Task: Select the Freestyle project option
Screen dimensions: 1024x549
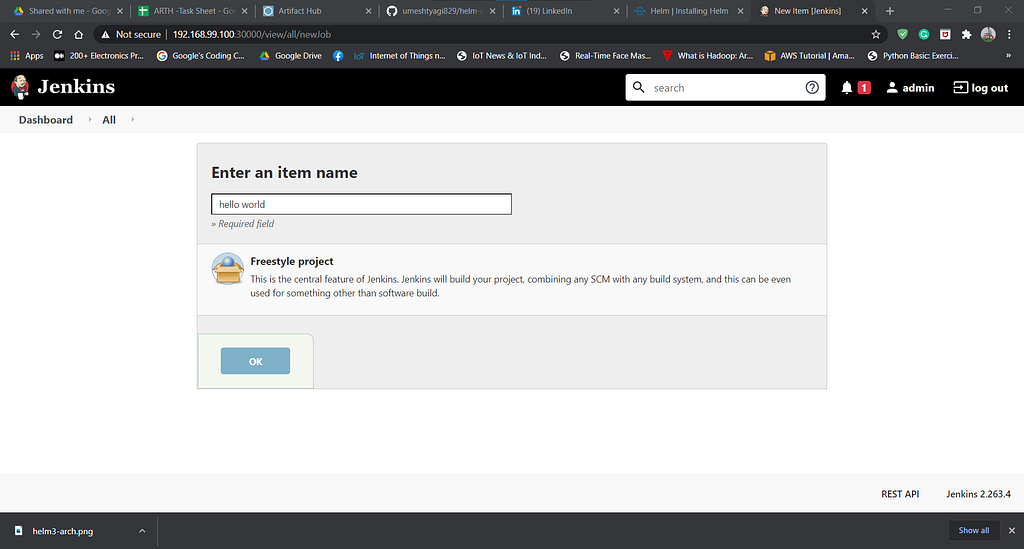Action: tap(511, 279)
